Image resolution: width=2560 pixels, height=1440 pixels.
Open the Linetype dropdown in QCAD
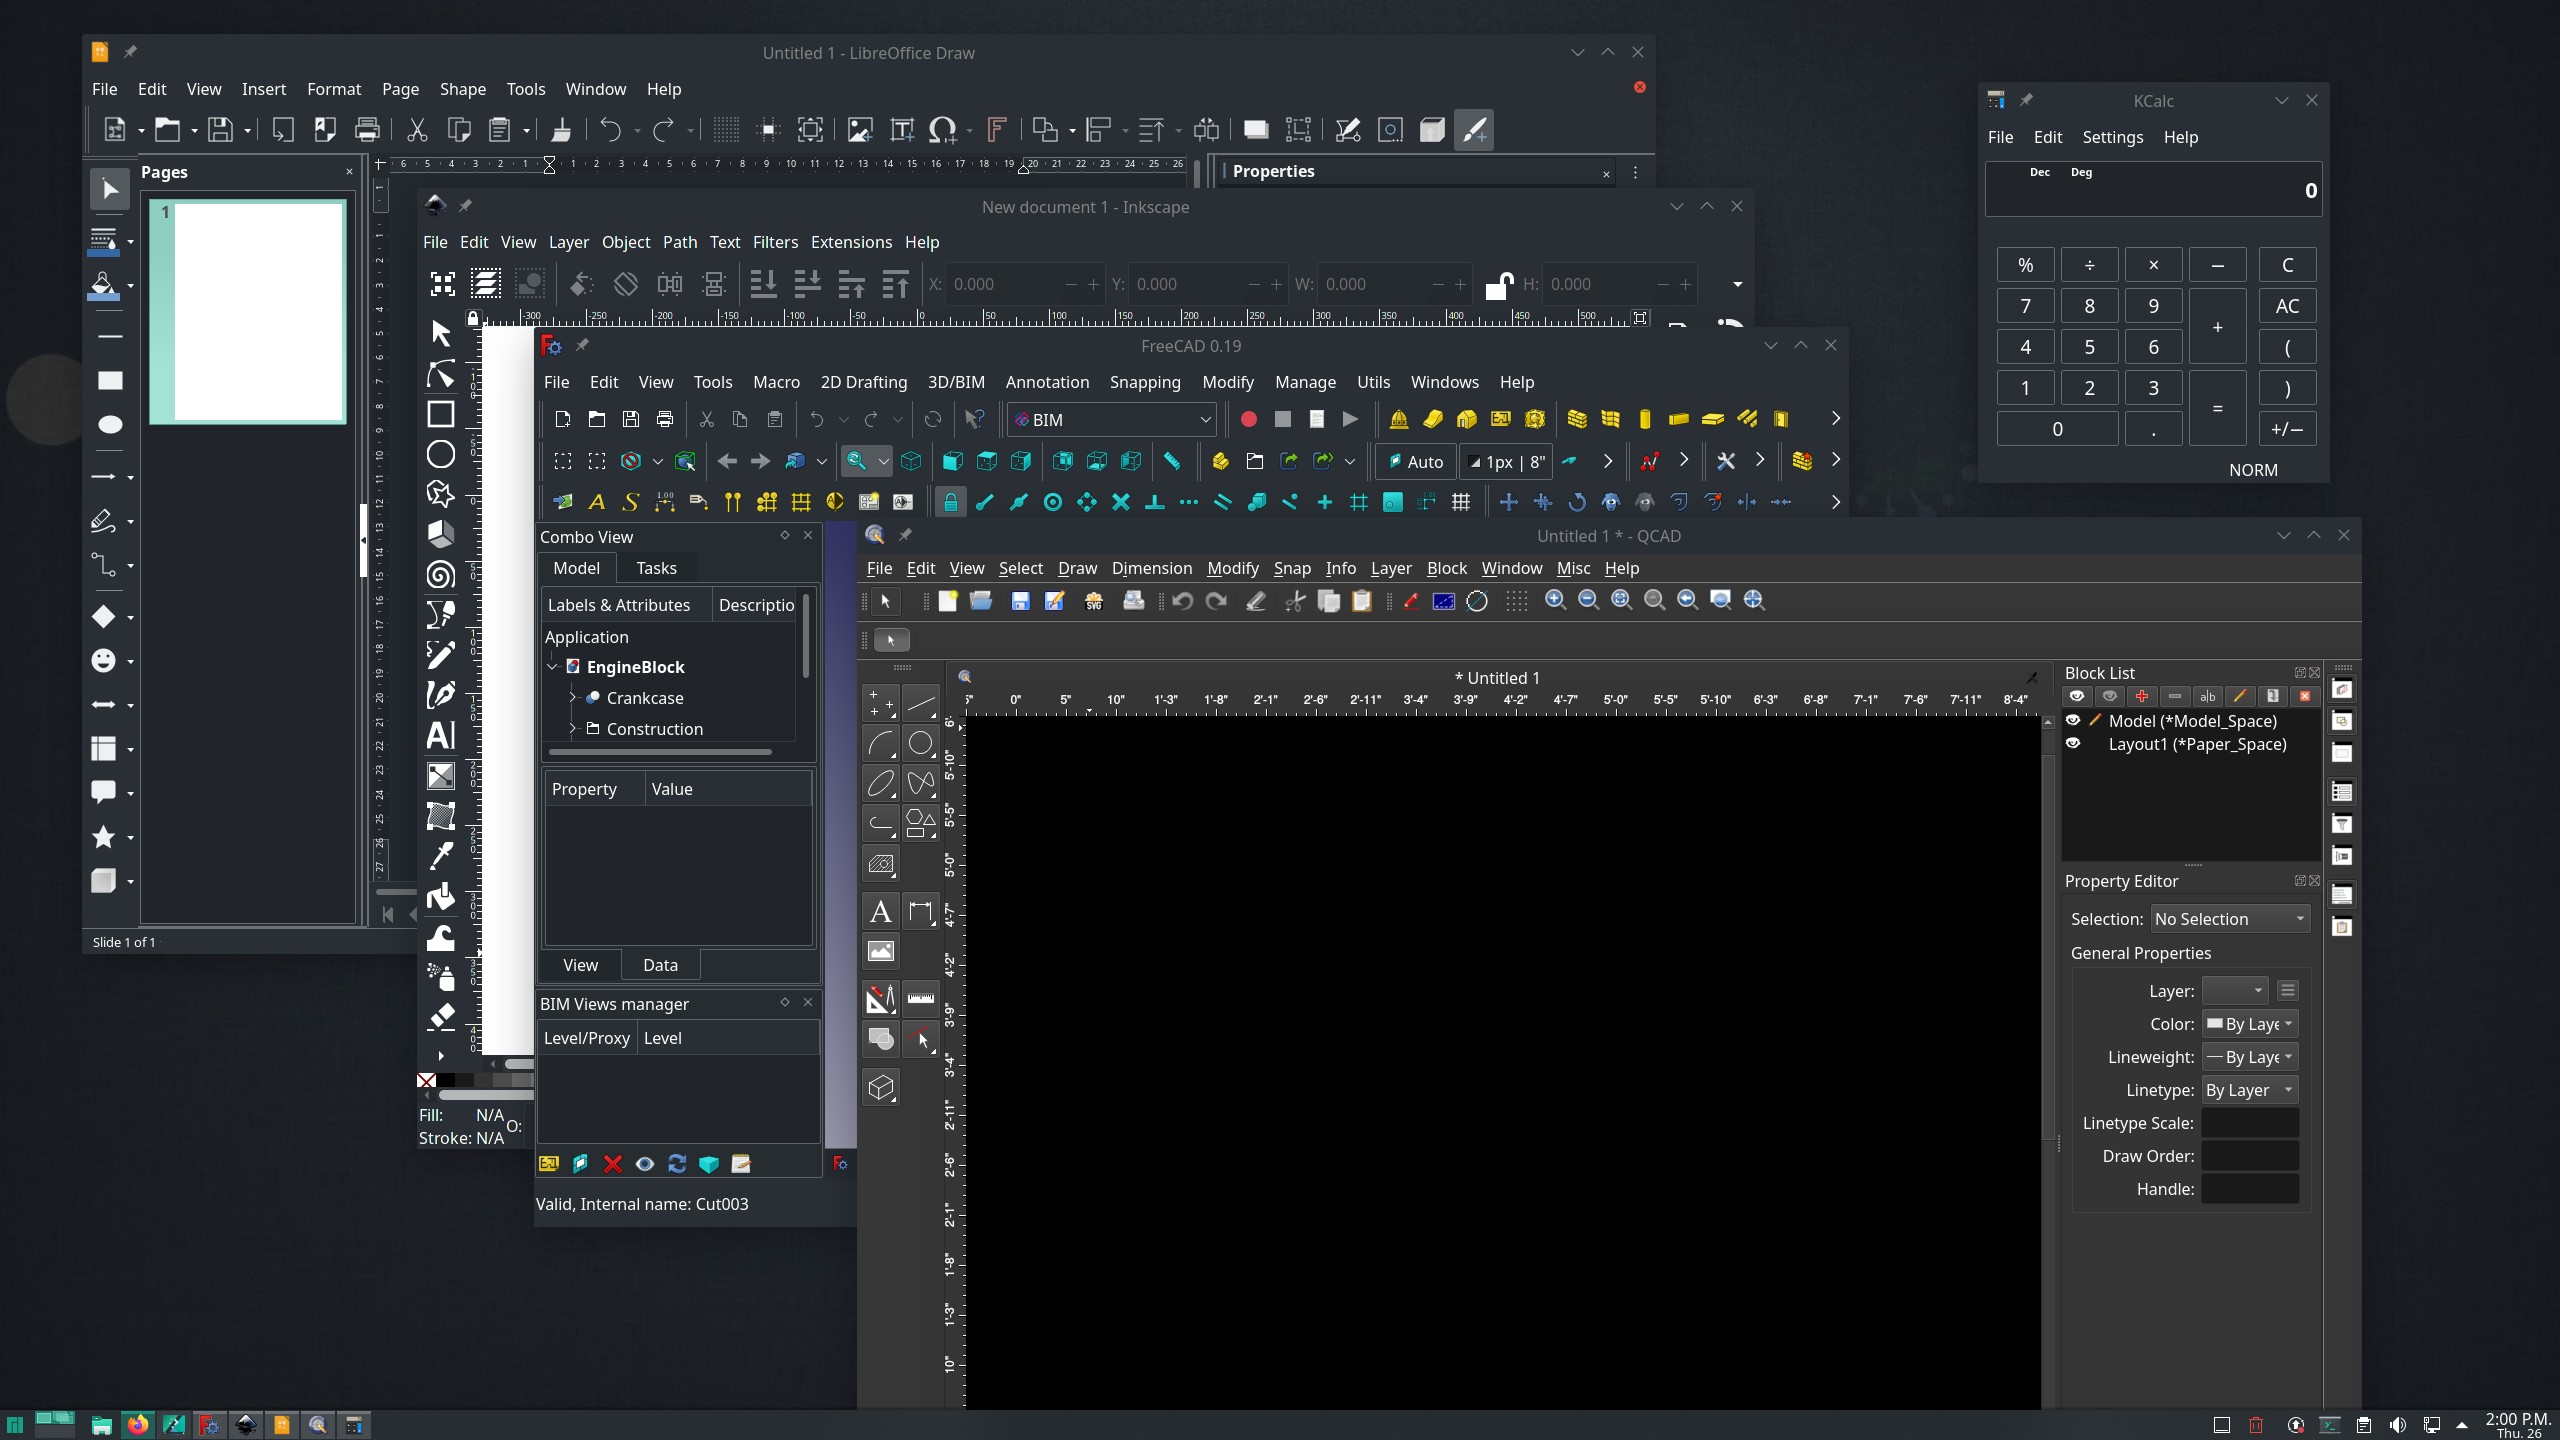[2250, 1090]
